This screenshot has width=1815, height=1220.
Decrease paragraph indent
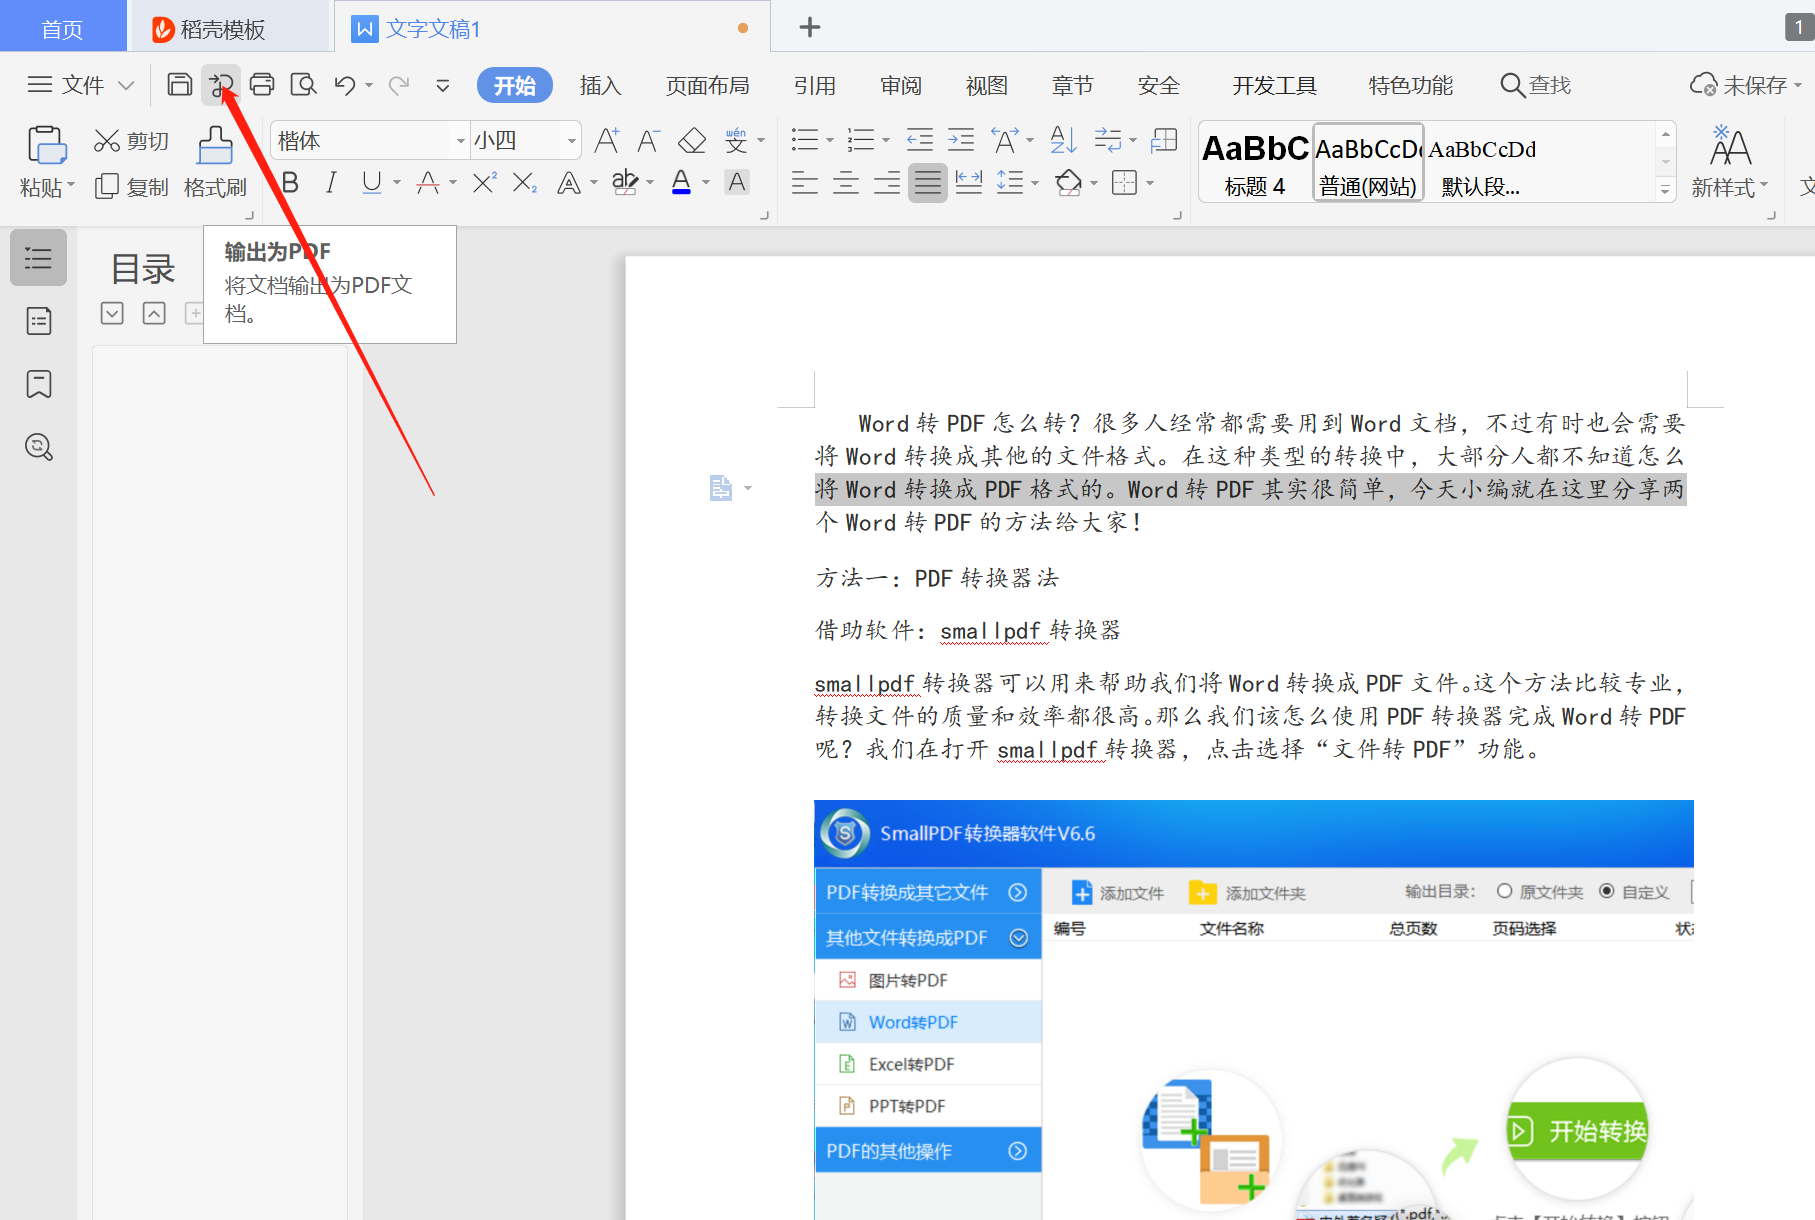(x=920, y=140)
